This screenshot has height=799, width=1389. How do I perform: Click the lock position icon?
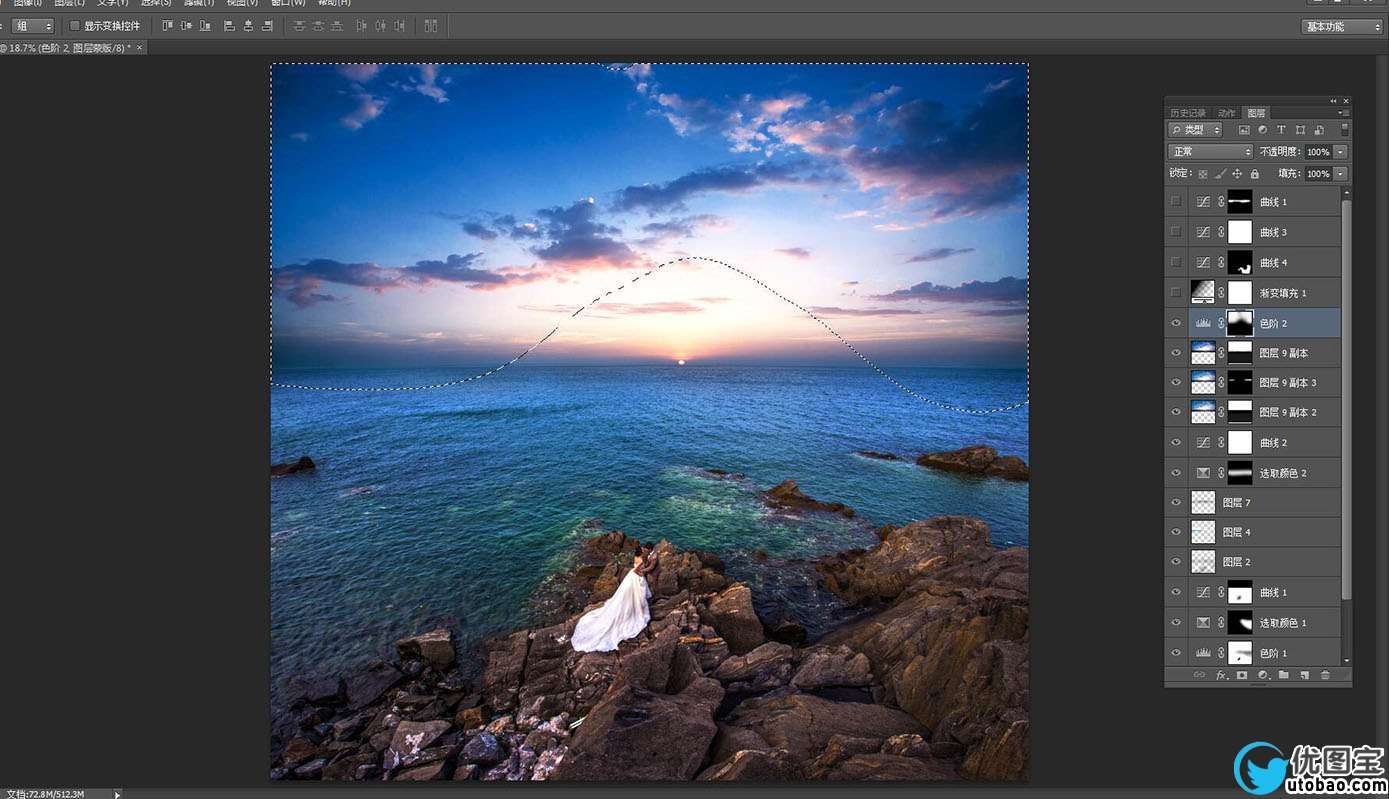coord(1237,174)
